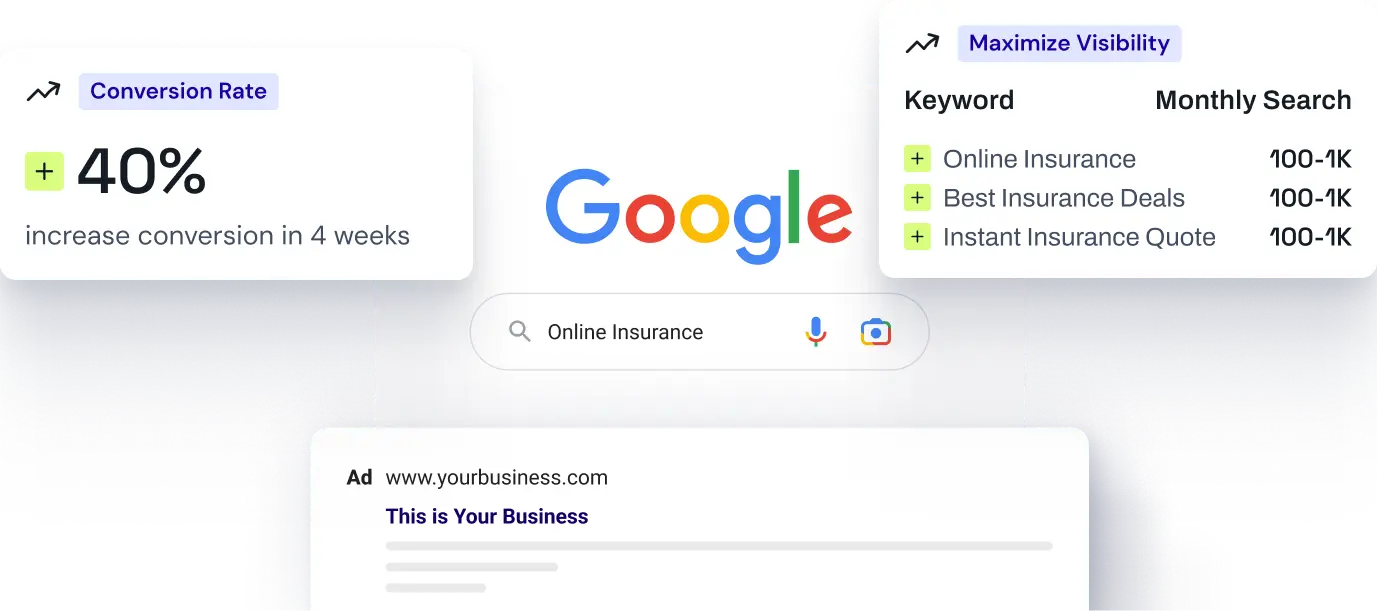Click the trend arrow beside Maximize Visibility
Viewport: 1377px width, 611px height.
coord(922,44)
